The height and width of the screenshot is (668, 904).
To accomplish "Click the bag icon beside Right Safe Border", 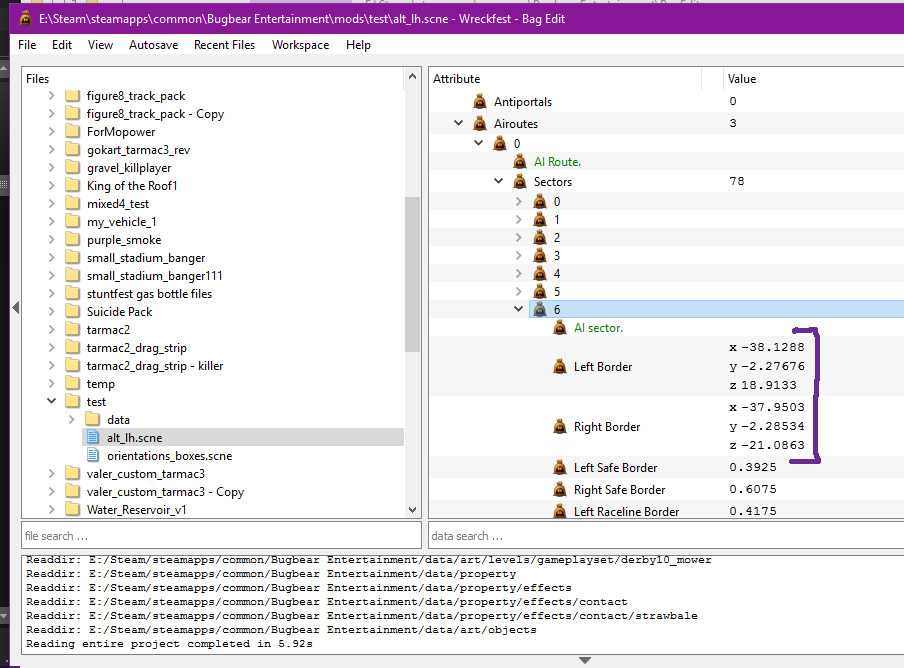I will [560, 490].
